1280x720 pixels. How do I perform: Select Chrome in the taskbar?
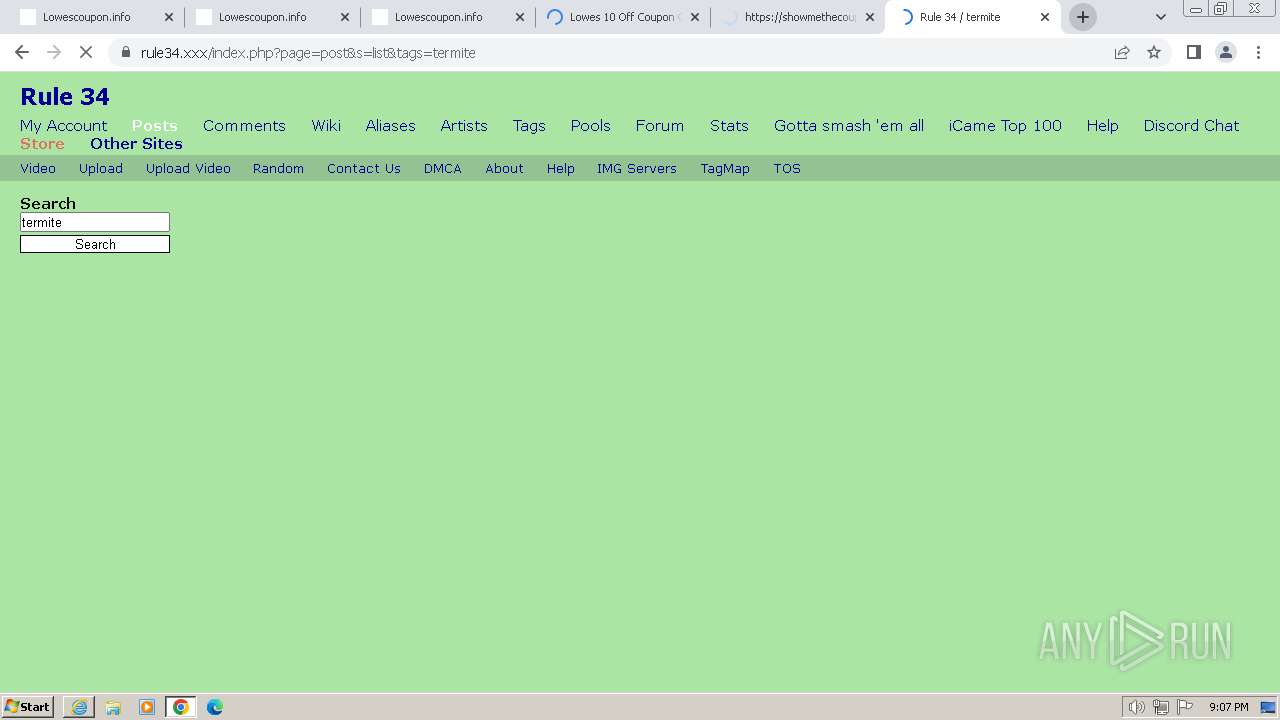(x=181, y=707)
